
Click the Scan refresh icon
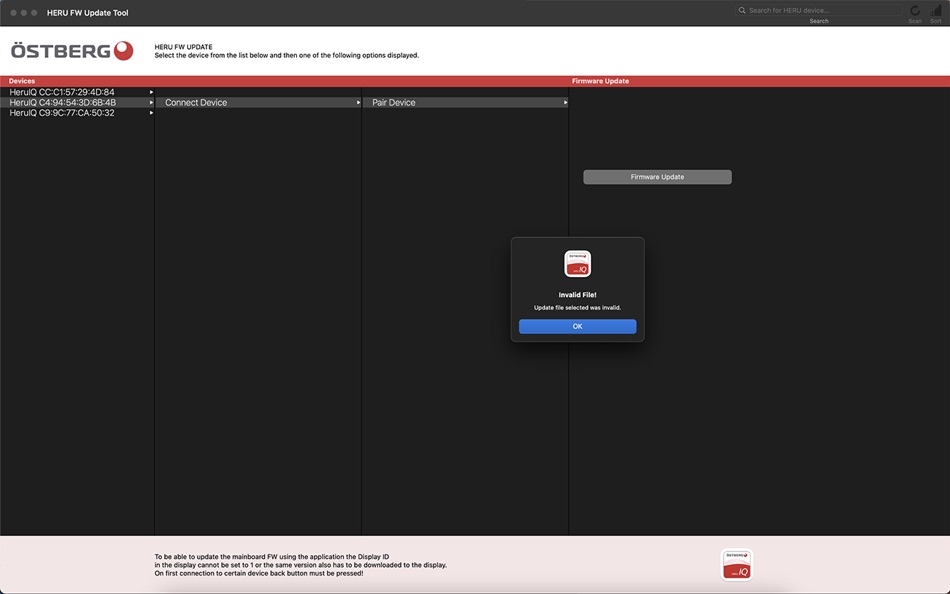click(915, 10)
